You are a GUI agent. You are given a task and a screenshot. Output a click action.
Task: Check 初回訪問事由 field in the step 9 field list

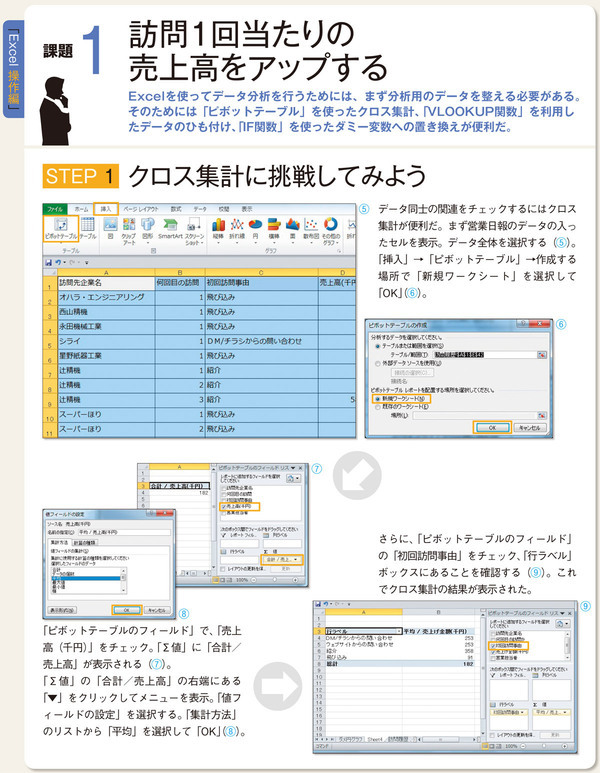(x=493, y=645)
